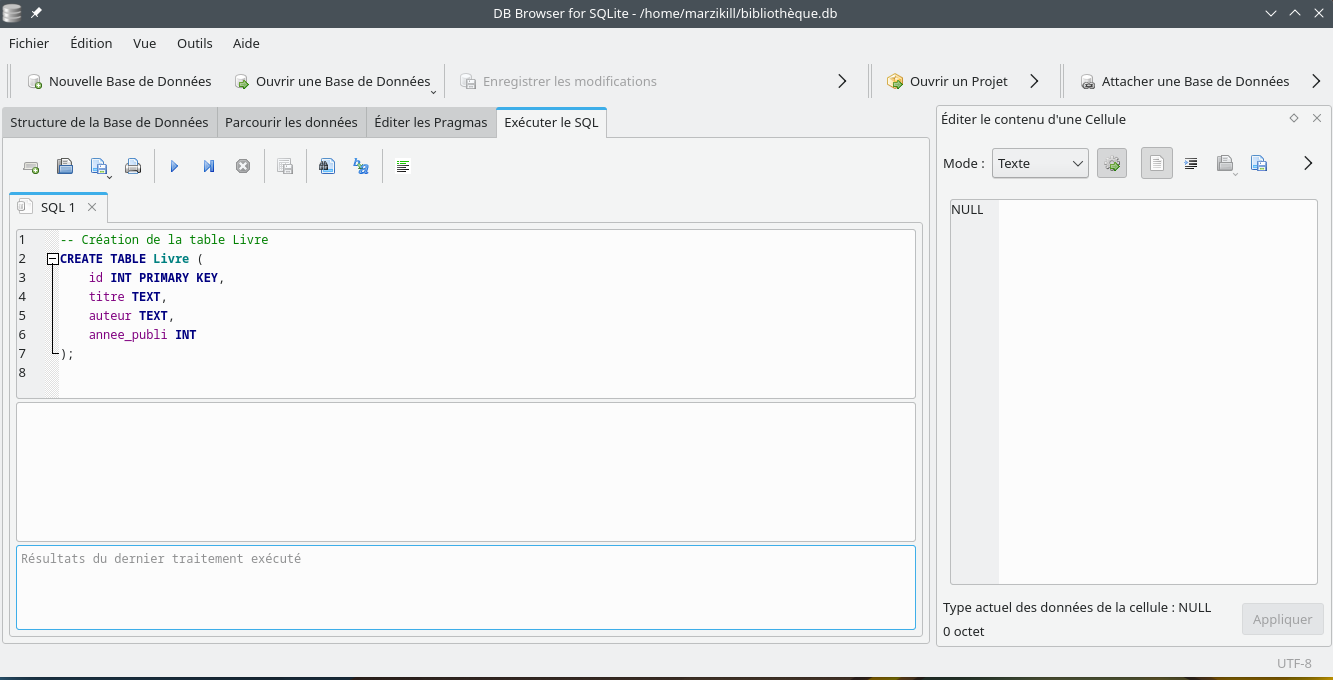
Task: Float the Éditer le contenu d'une Cellule panel
Action: coord(1294,118)
